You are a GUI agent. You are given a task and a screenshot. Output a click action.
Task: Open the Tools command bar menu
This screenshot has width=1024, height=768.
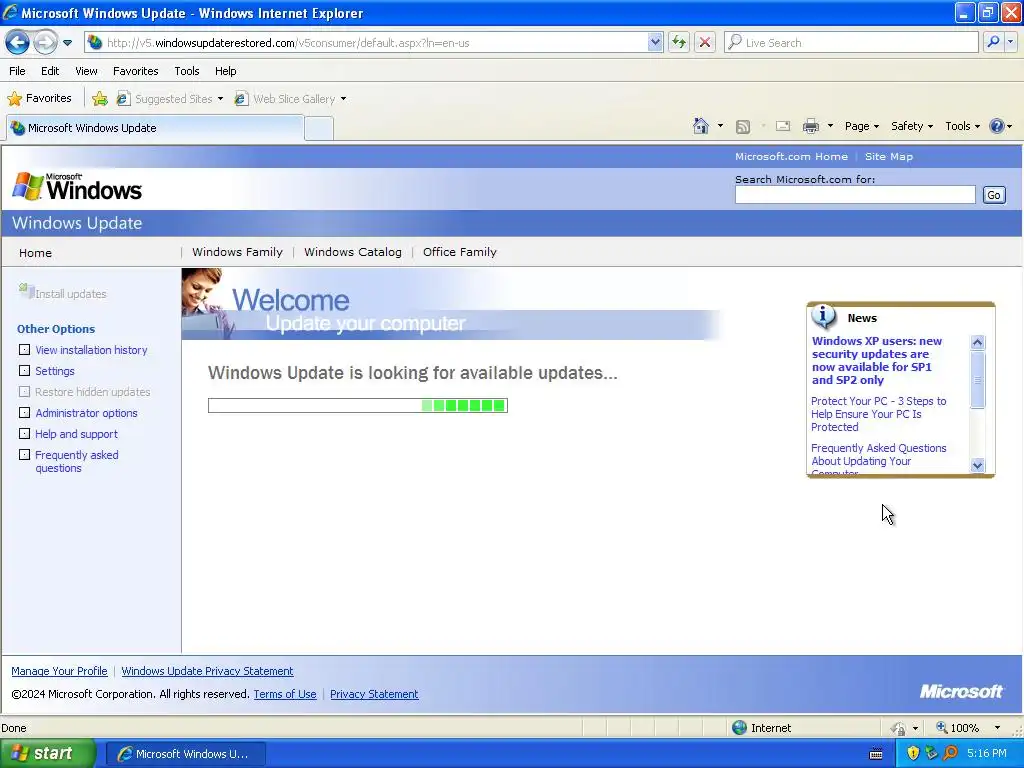point(963,126)
